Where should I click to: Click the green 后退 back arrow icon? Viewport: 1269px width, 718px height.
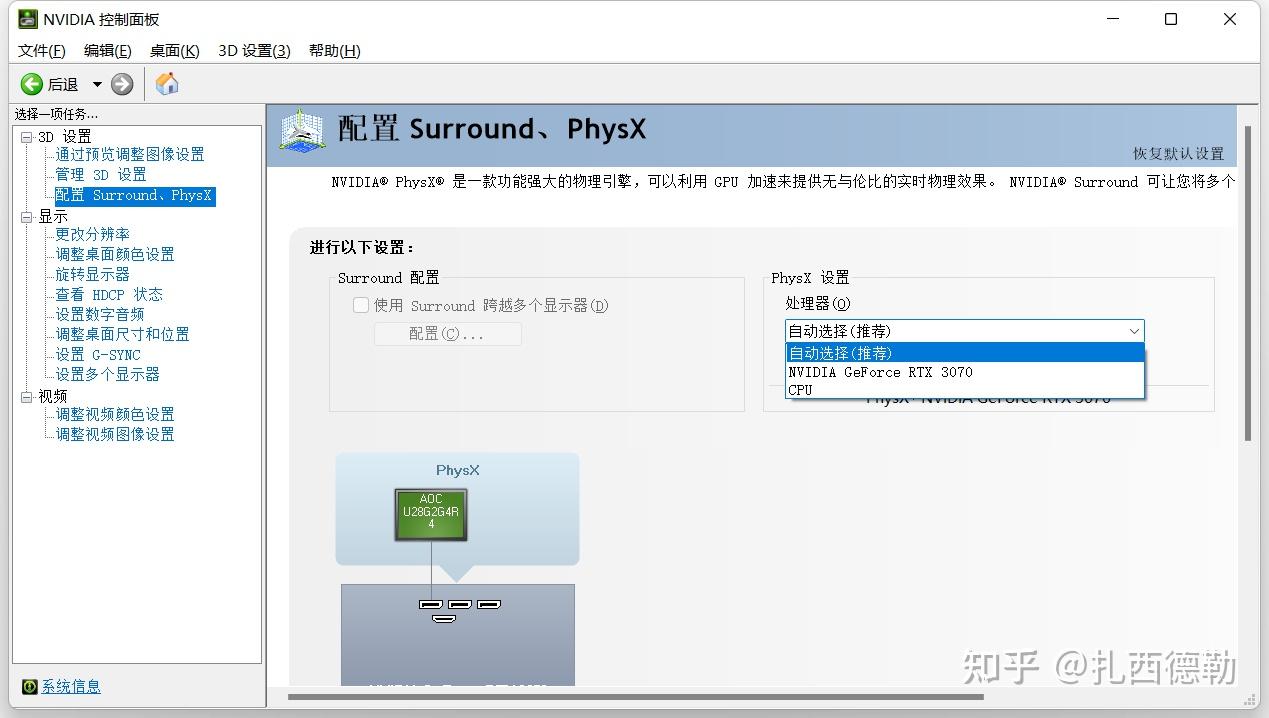31,84
